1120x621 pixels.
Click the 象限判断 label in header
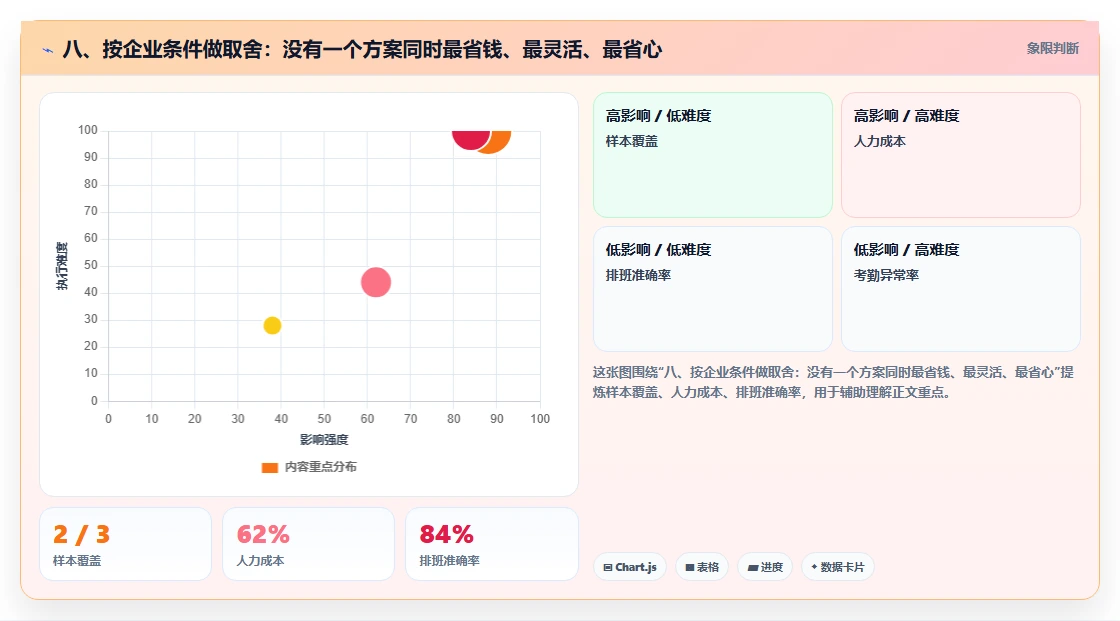coord(1052,49)
